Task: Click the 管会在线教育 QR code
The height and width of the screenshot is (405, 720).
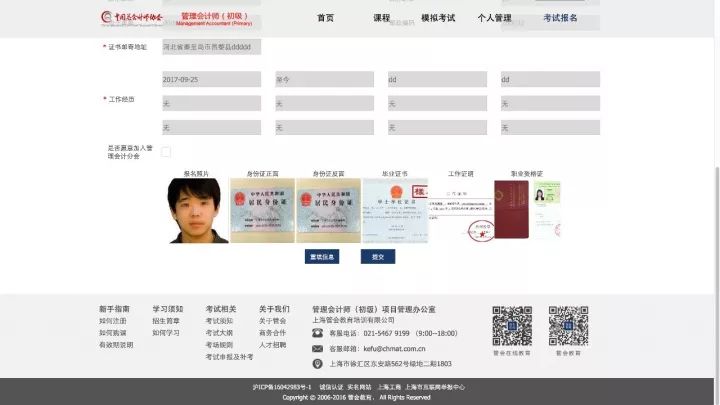Action: click(511, 326)
